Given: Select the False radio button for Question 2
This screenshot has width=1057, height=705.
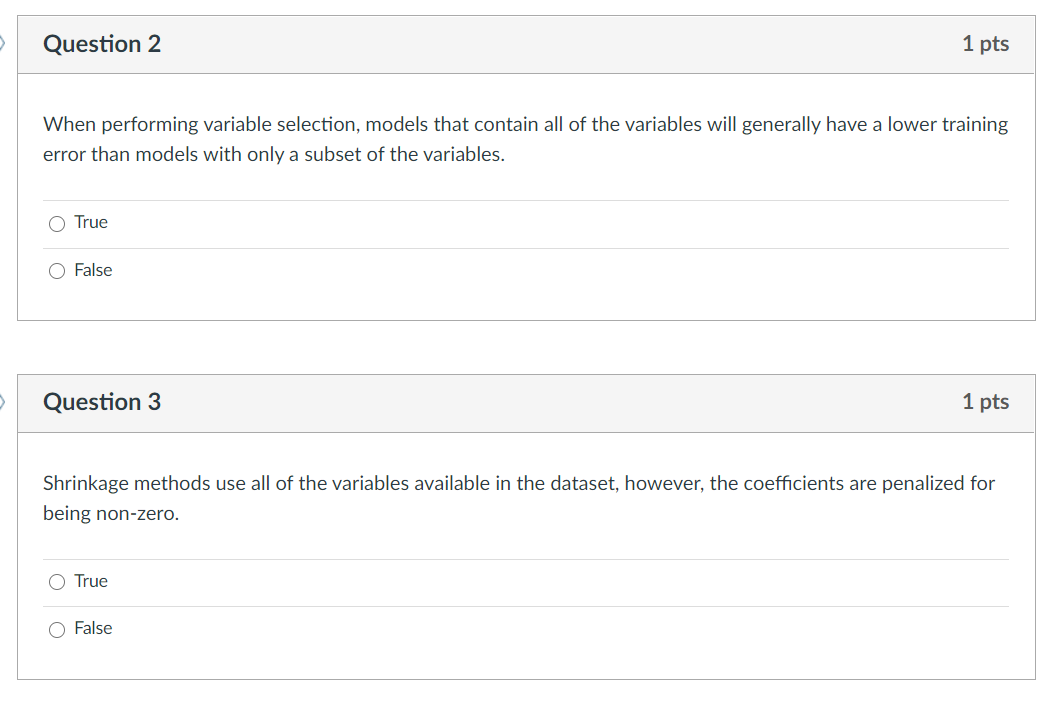Looking at the screenshot, I should [57, 270].
